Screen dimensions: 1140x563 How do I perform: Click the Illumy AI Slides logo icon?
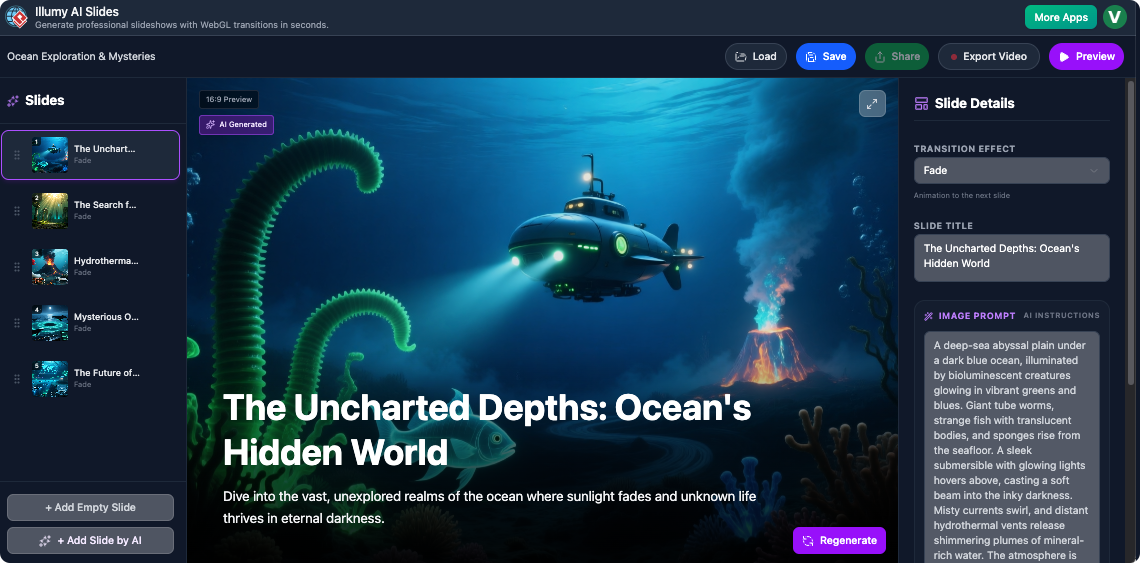click(17, 17)
